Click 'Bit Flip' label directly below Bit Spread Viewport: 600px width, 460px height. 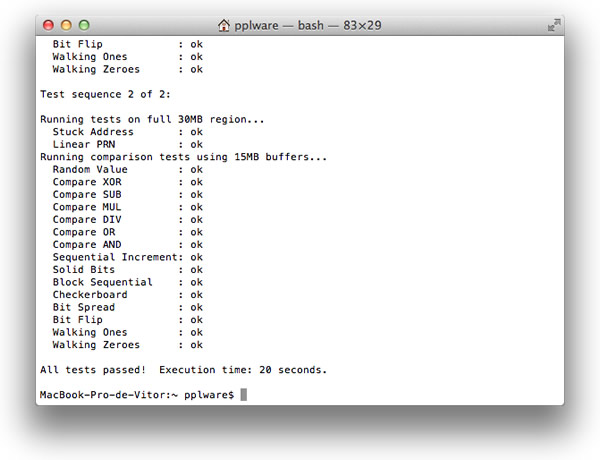click(78, 320)
